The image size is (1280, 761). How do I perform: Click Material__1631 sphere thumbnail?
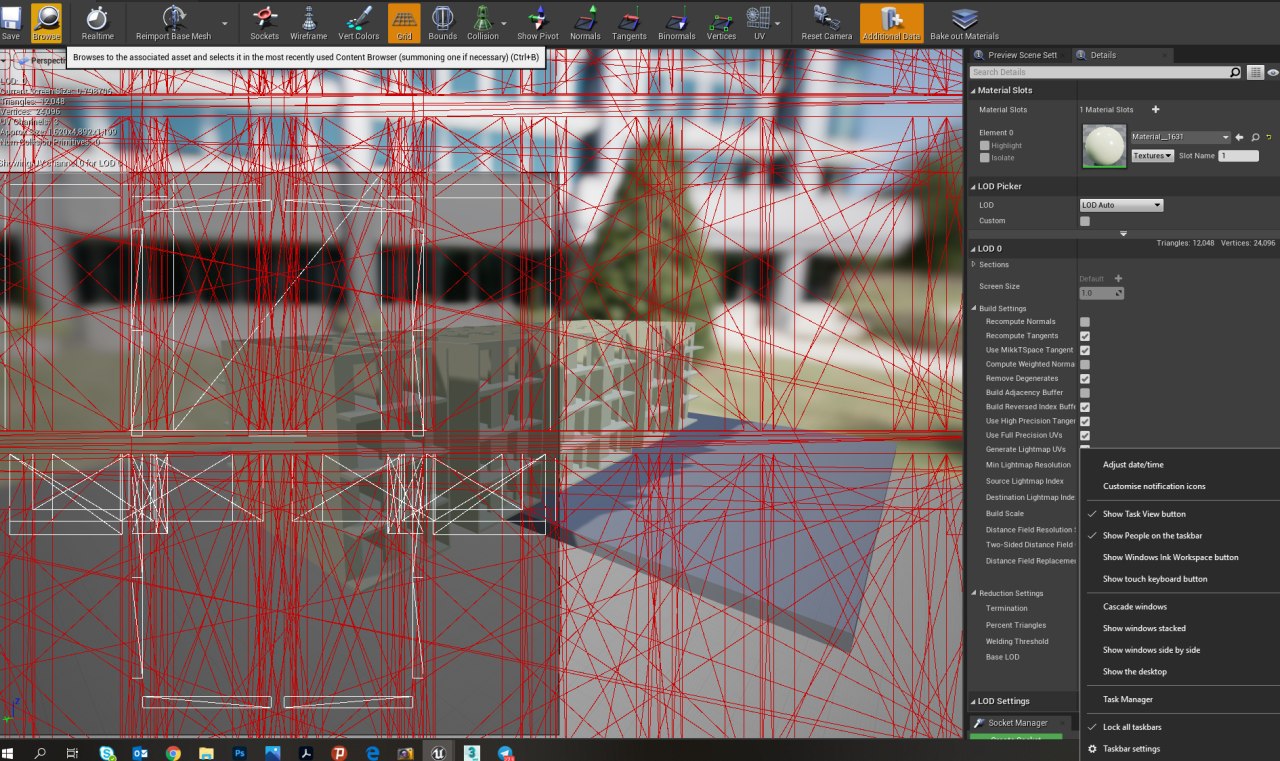click(1104, 146)
